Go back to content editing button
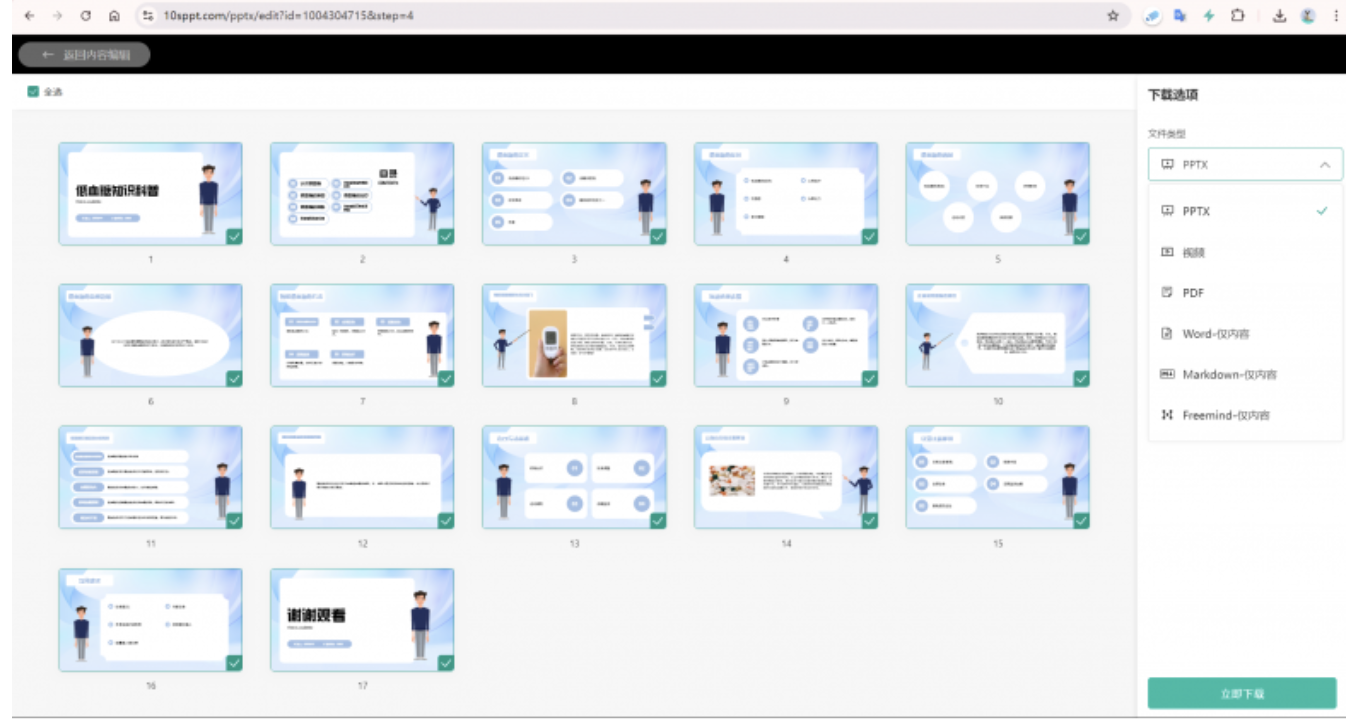The height and width of the screenshot is (728, 1346). (x=85, y=55)
